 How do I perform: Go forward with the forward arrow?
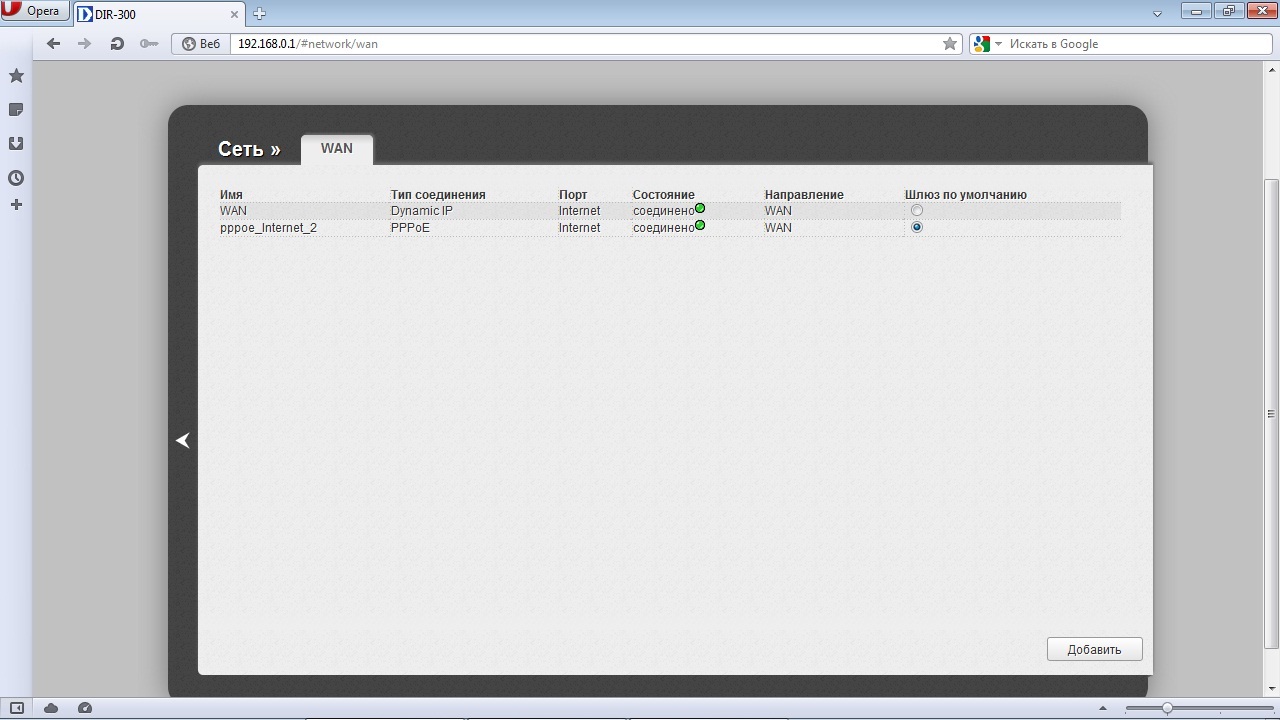coord(85,44)
